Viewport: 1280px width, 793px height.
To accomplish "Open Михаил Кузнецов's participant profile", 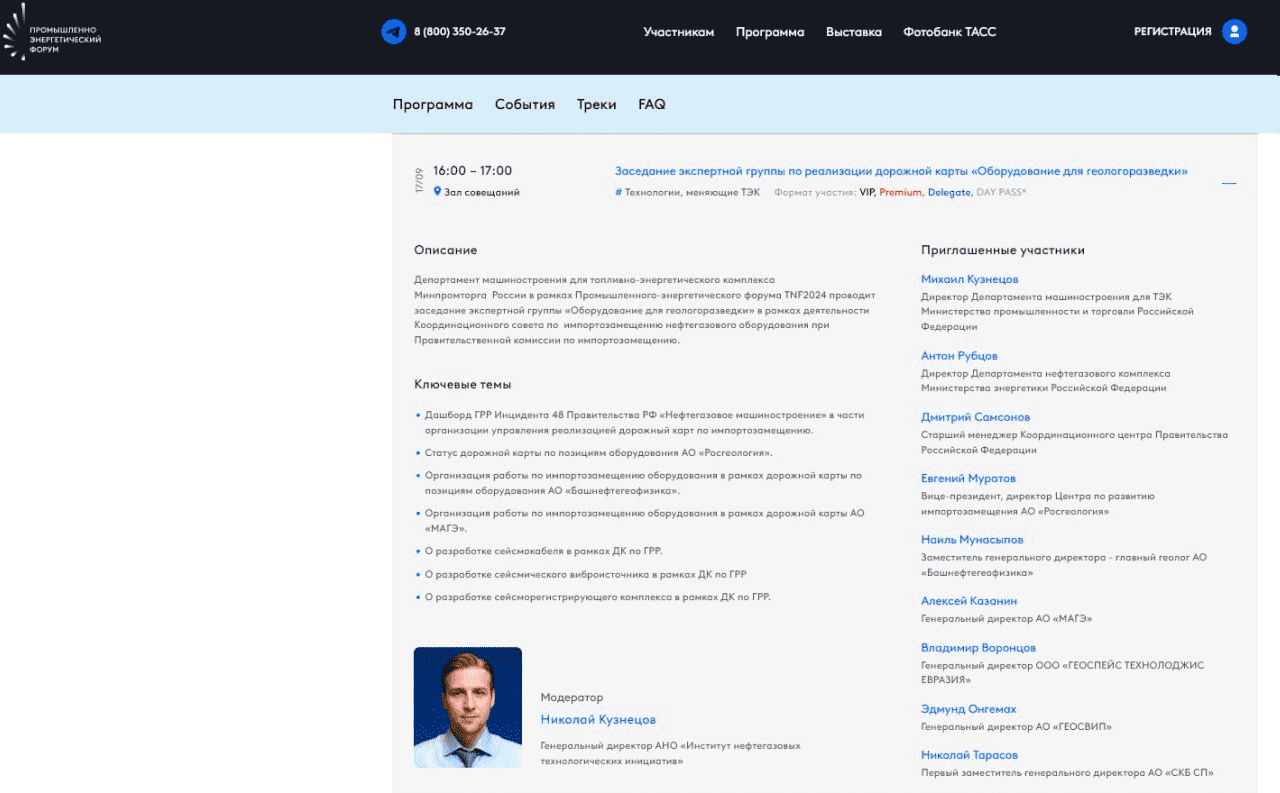I will (970, 279).
